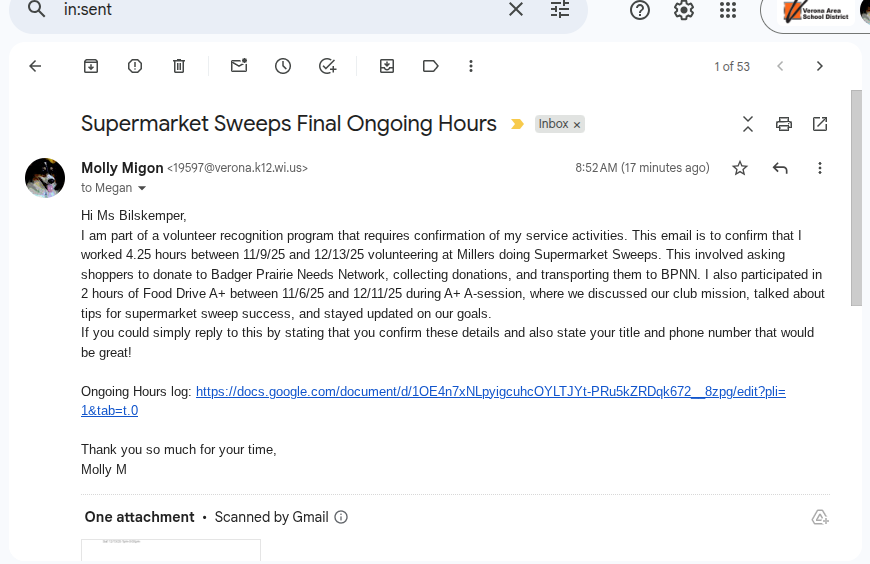Remove the Inbox label from this conversation
The image size is (870, 564).
(x=578, y=125)
